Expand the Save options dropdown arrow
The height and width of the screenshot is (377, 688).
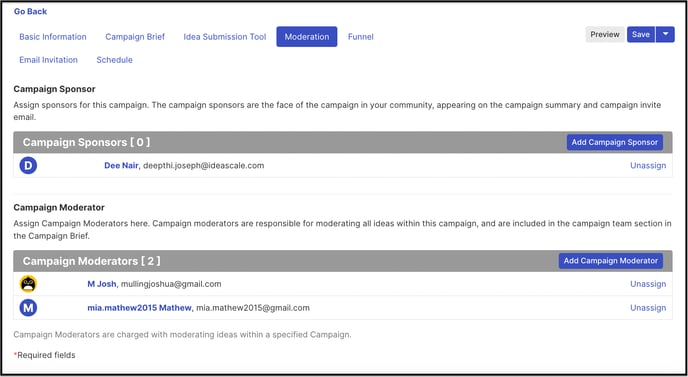point(665,34)
